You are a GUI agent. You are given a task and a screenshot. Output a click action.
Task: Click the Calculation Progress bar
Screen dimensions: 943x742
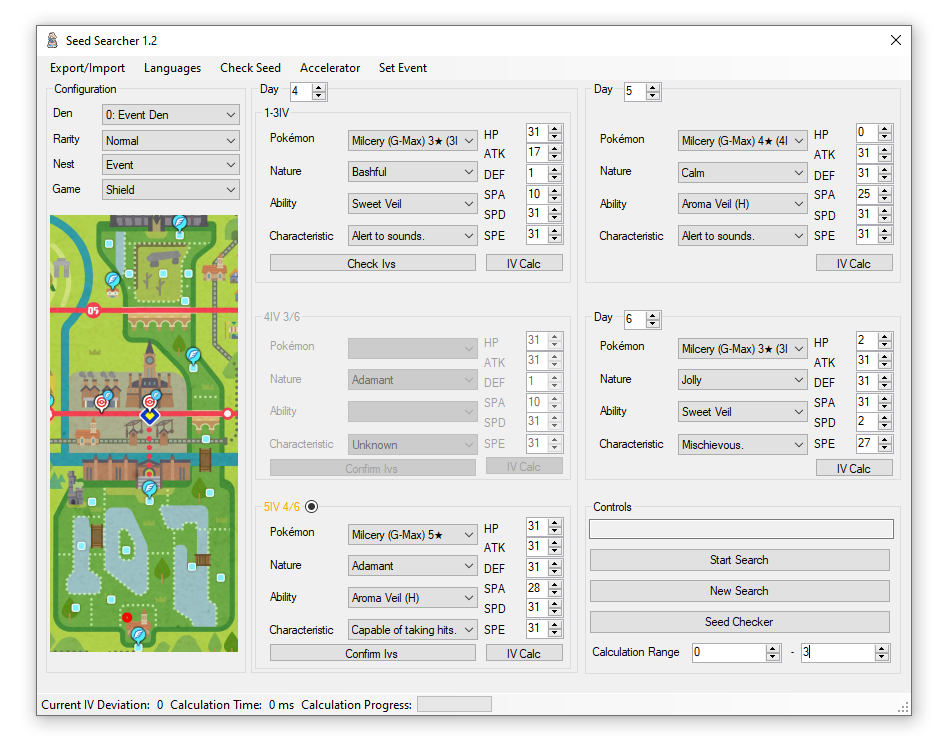click(x=454, y=705)
